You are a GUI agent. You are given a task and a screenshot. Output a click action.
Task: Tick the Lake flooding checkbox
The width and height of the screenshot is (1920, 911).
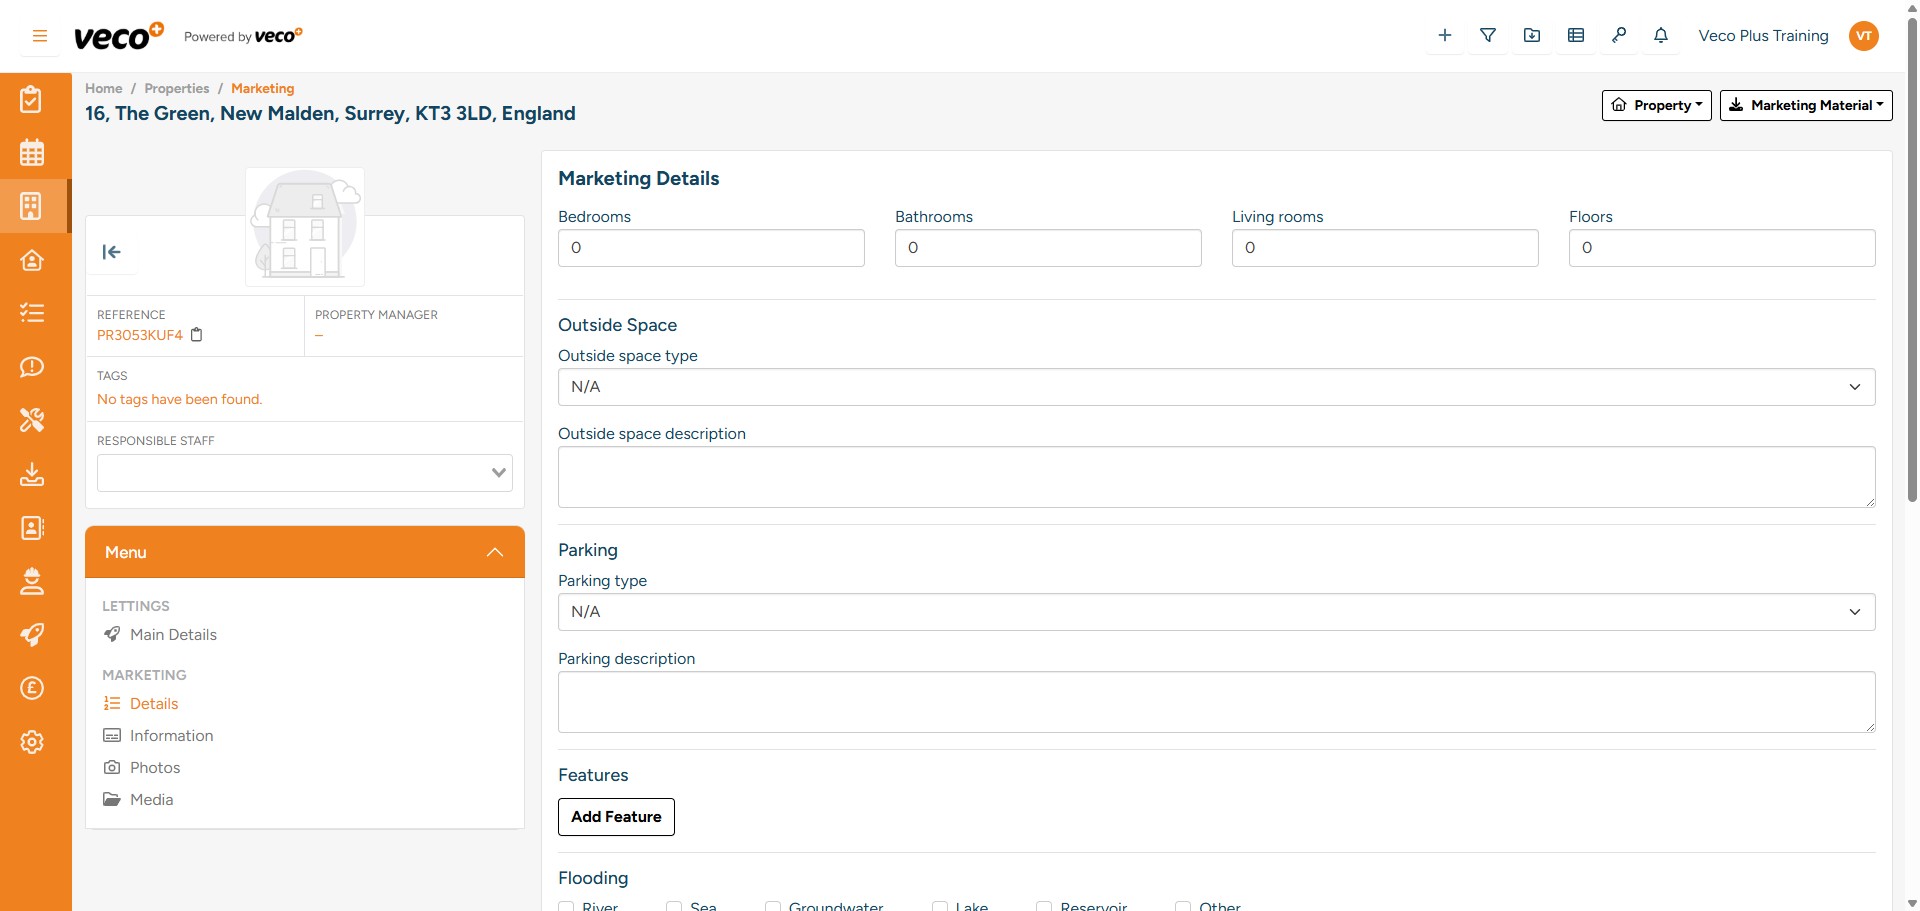click(940, 906)
